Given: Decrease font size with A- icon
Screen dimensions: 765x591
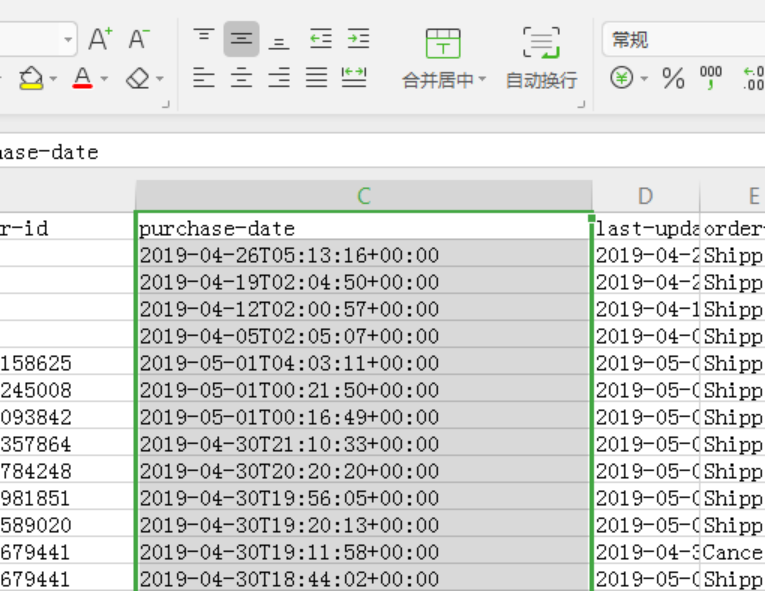Looking at the screenshot, I should click(x=139, y=39).
